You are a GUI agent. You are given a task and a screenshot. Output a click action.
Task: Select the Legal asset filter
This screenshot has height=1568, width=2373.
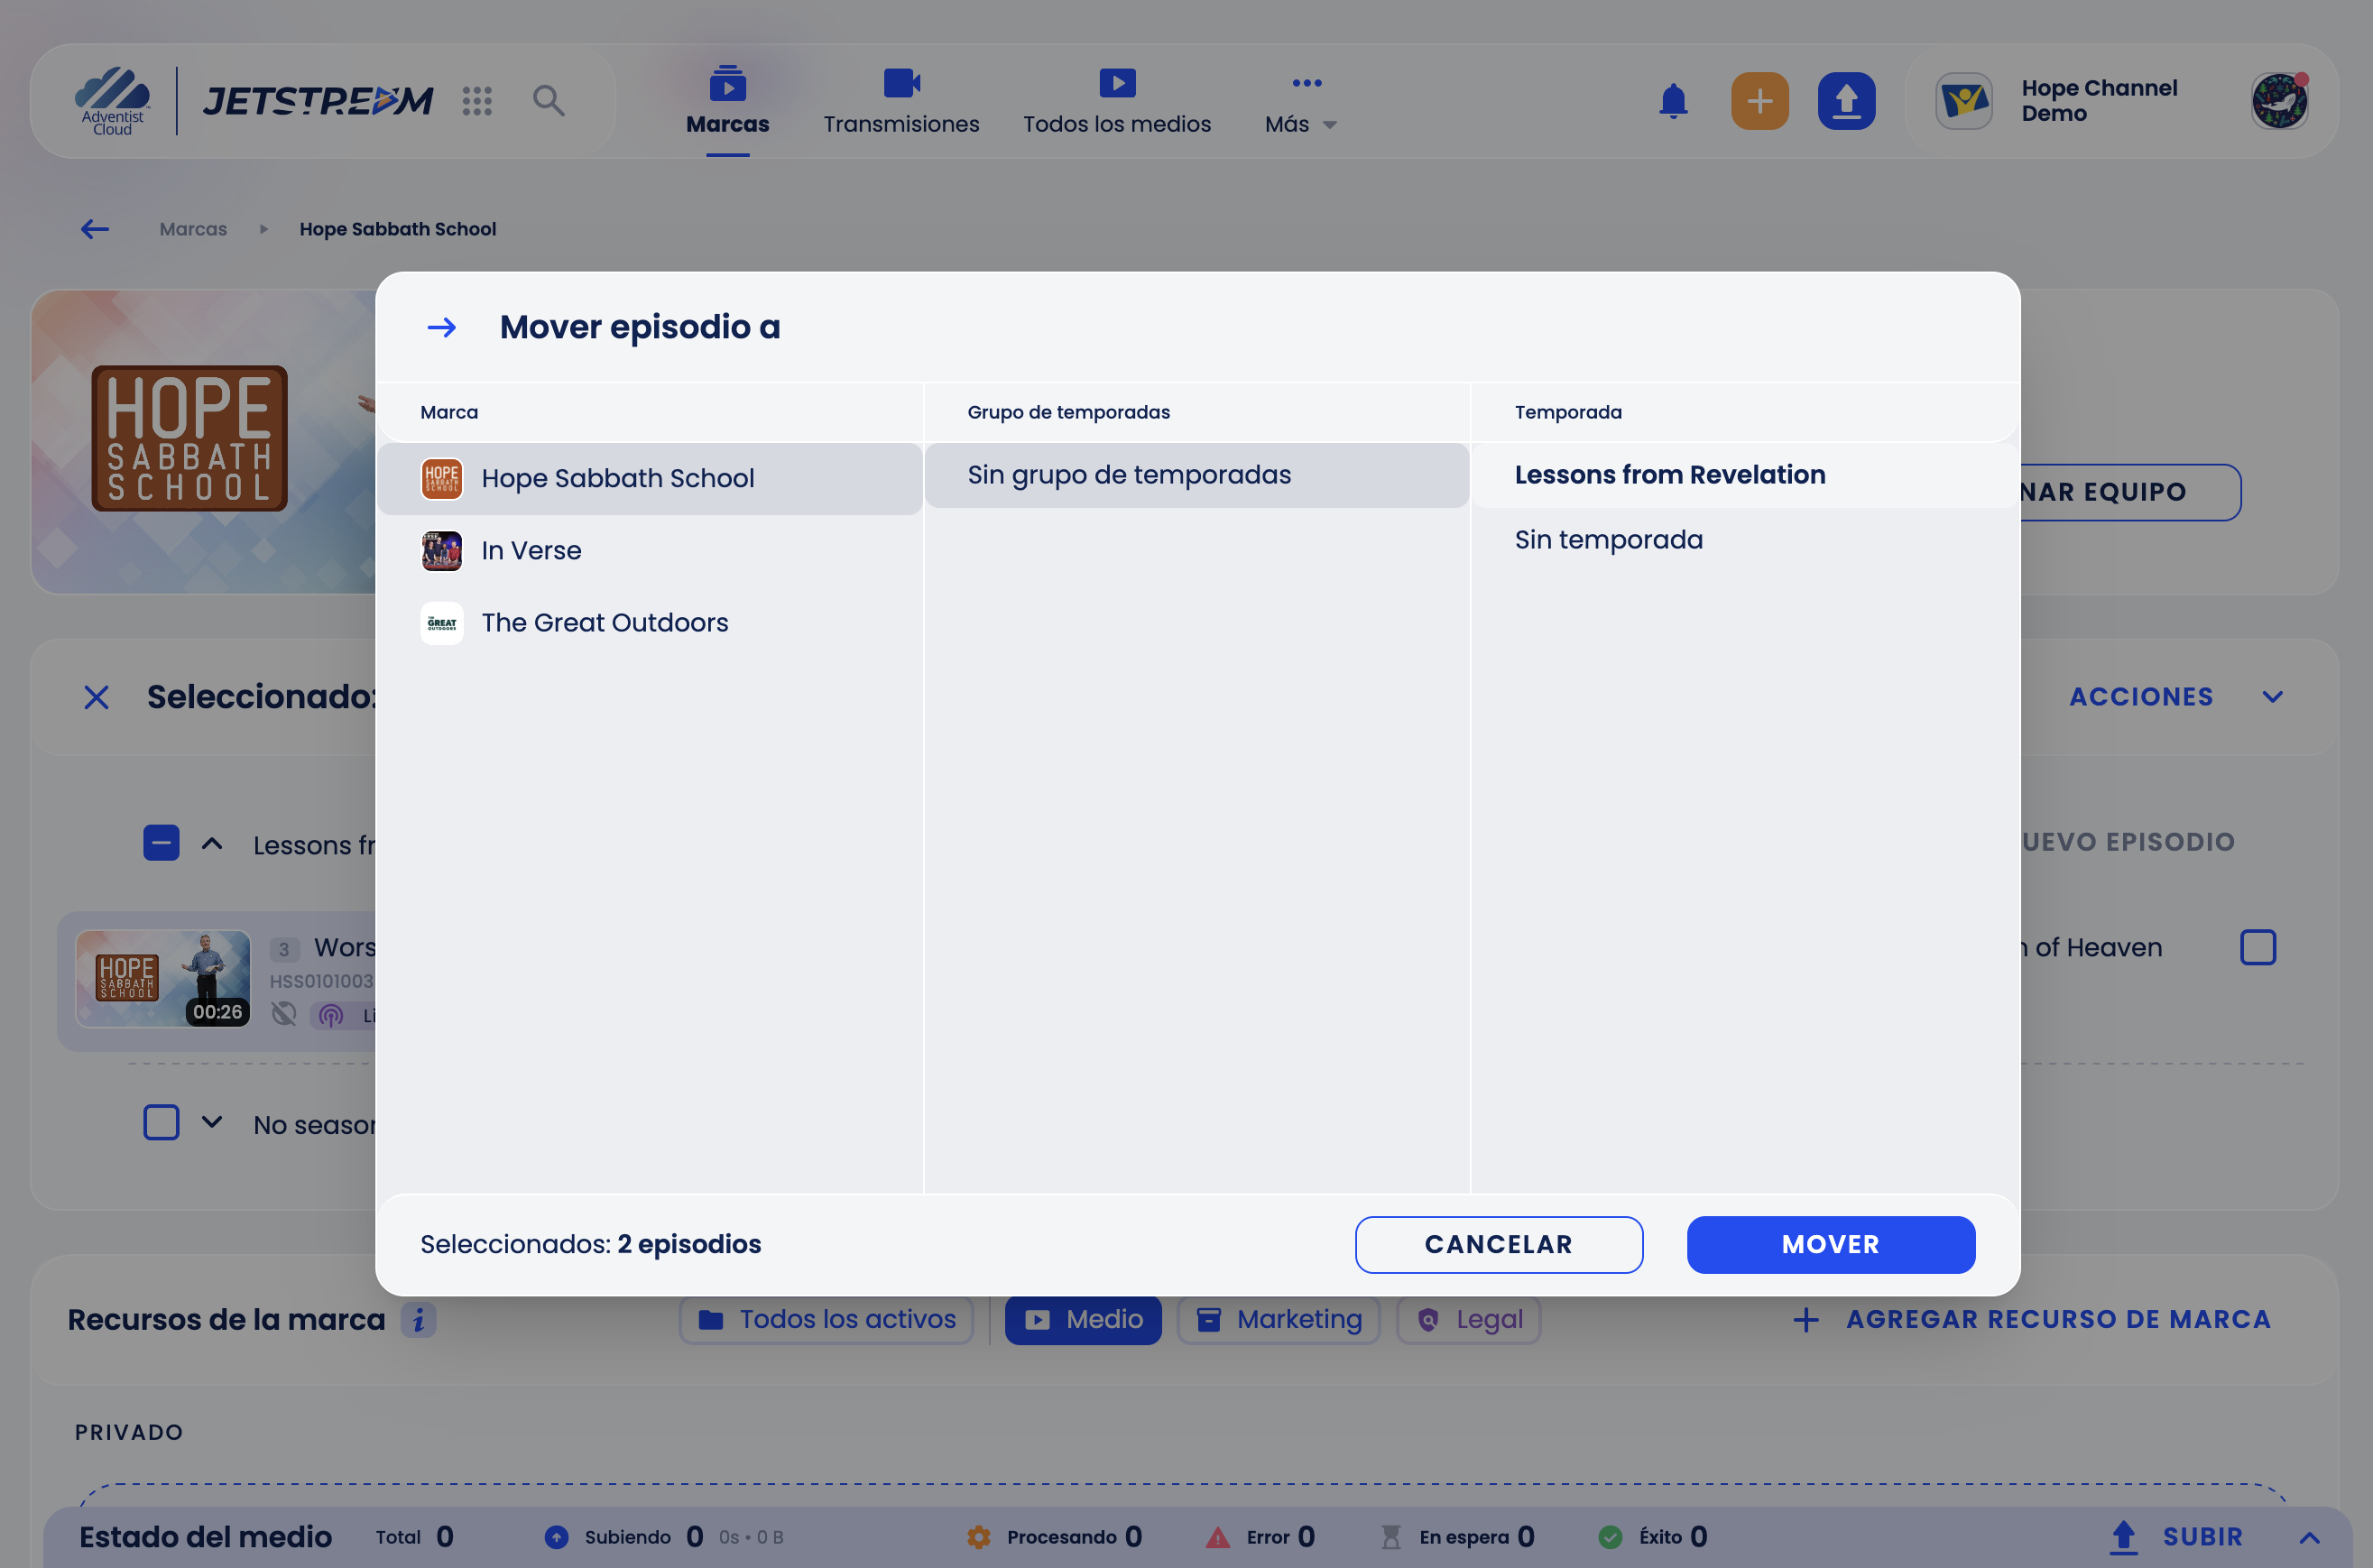pyautogui.click(x=1468, y=1320)
